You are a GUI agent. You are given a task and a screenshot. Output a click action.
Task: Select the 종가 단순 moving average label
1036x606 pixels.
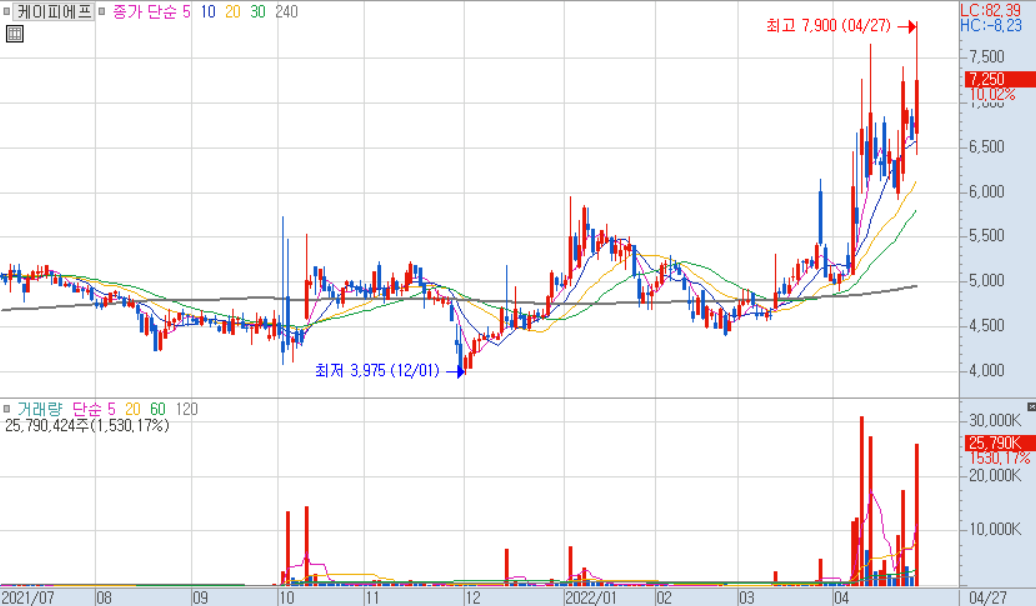[x=145, y=12]
